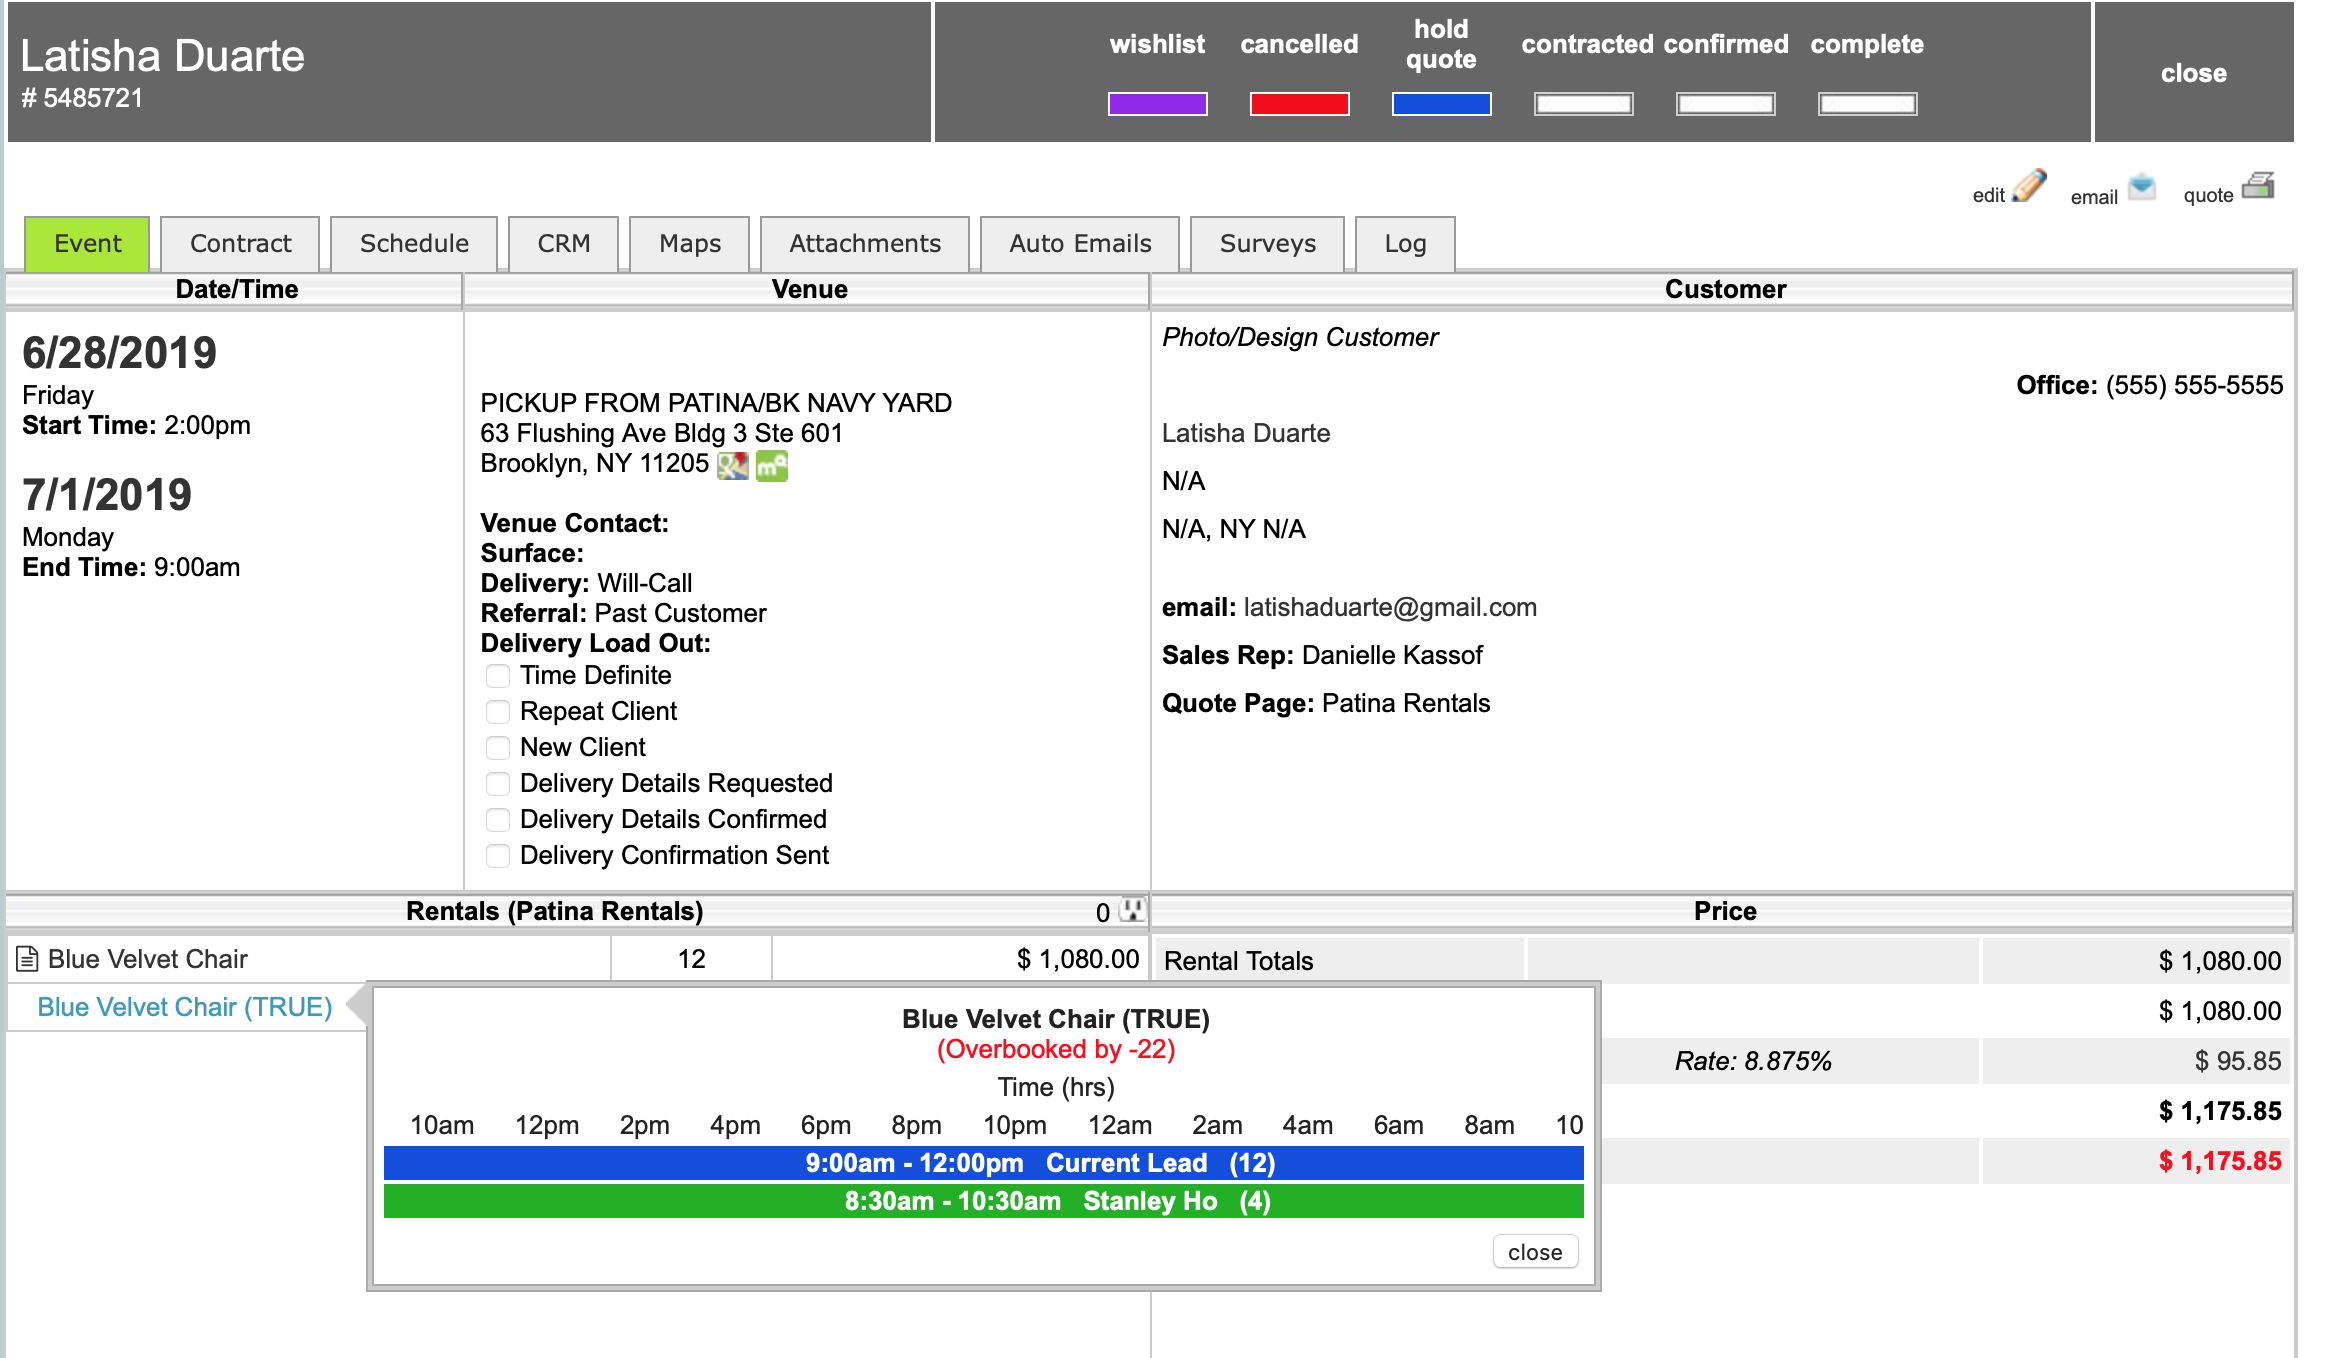The image size is (2330, 1358).
Task: Enable the Repeat Client checkbox
Action: click(498, 712)
